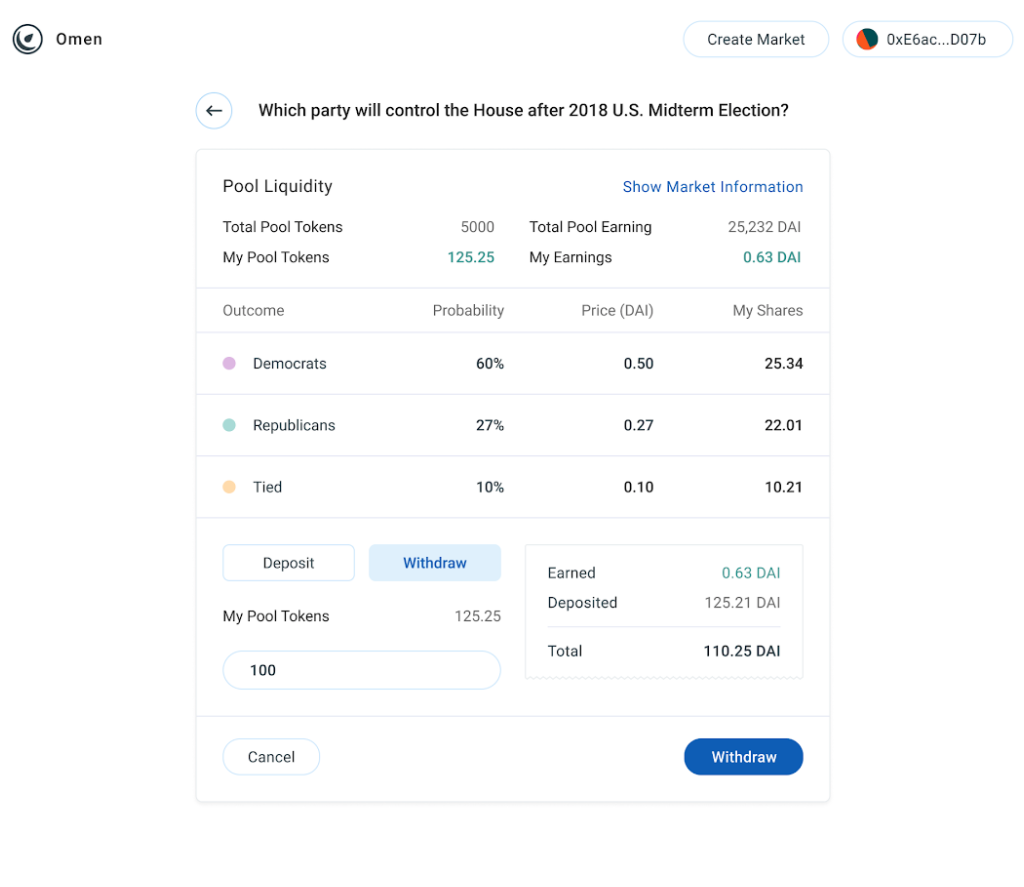Click the green 125.25 pool tokens value
1024x887 pixels.
click(471, 257)
